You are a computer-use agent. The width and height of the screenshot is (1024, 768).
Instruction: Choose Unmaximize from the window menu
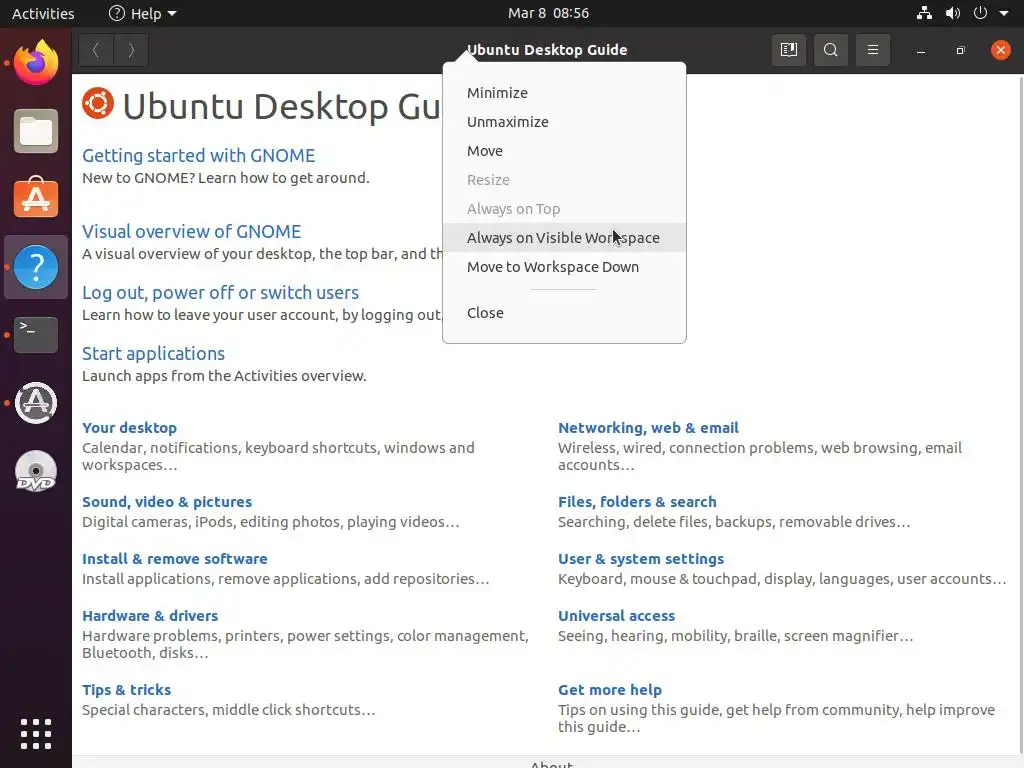click(564, 121)
